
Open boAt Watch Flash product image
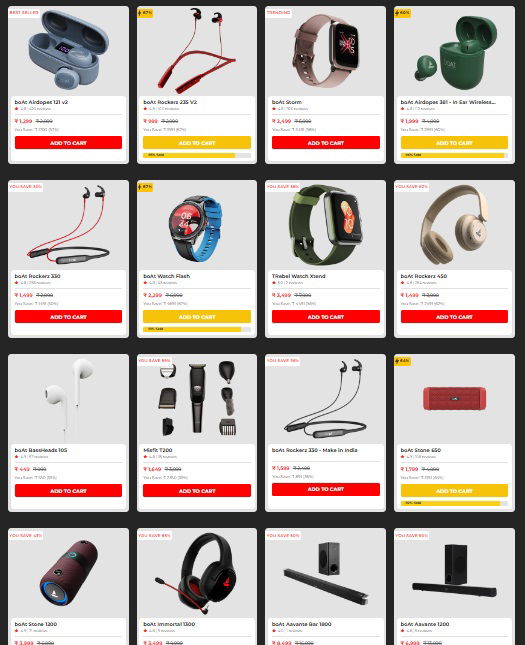click(x=197, y=228)
